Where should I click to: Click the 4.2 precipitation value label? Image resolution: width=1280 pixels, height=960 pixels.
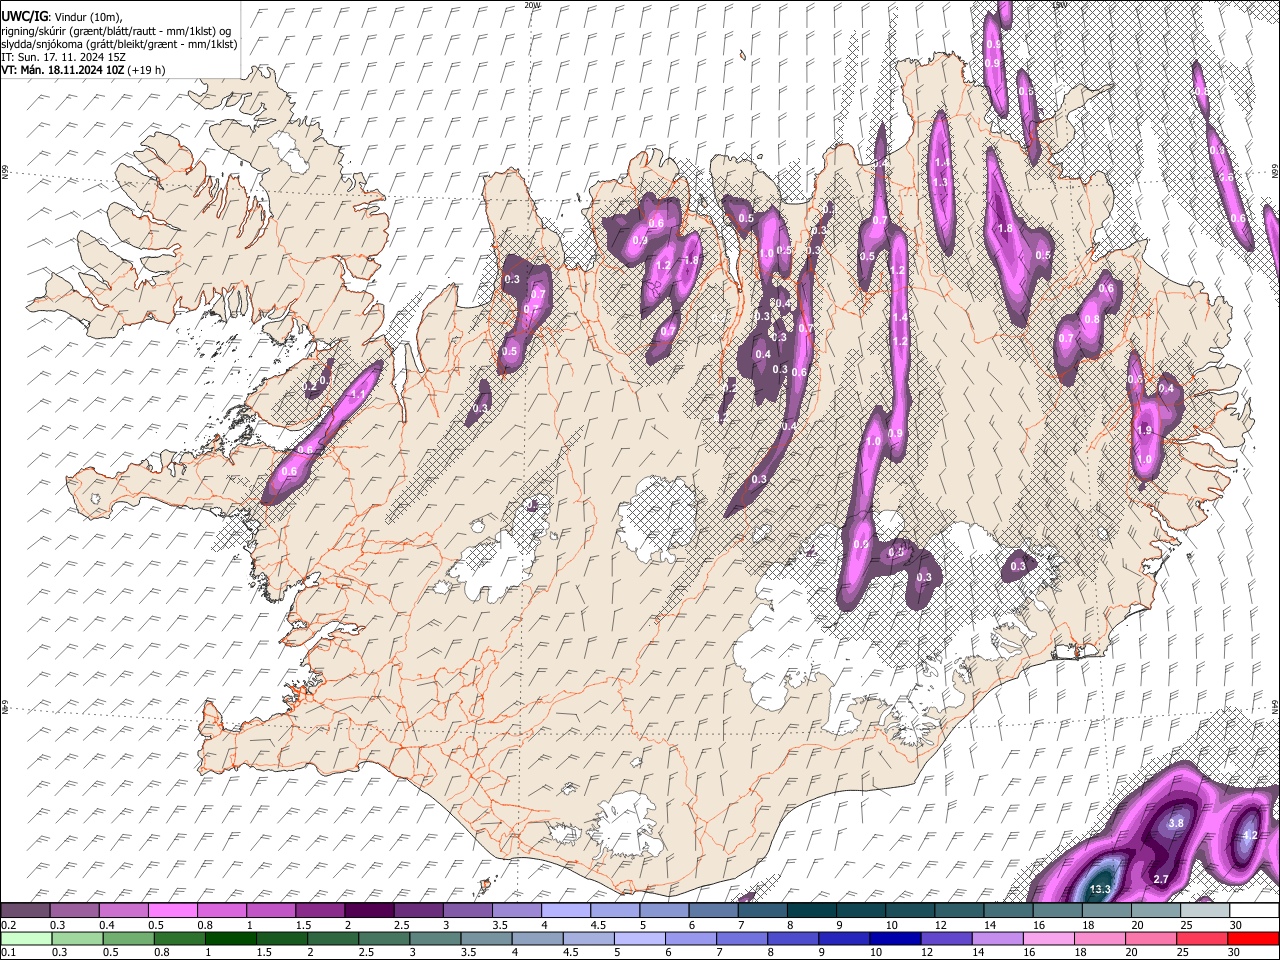click(1249, 835)
